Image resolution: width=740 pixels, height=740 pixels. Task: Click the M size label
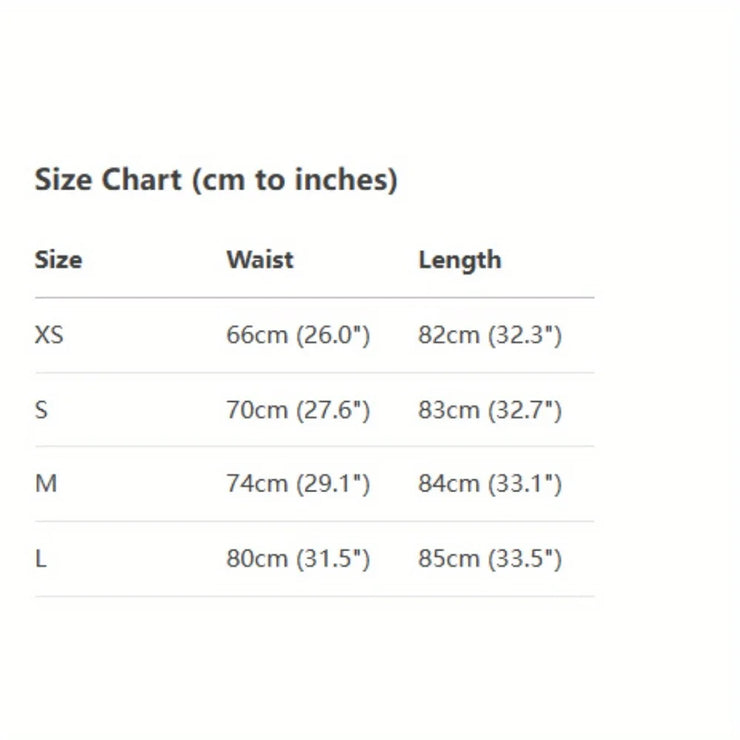46,484
